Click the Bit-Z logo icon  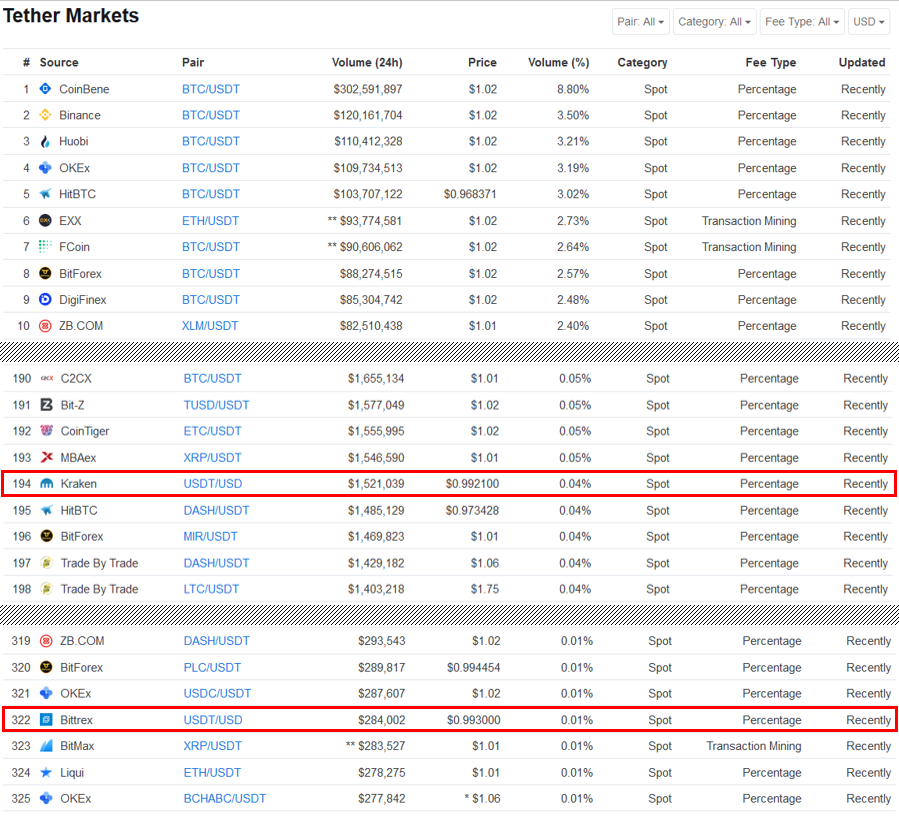pyautogui.click(x=47, y=405)
